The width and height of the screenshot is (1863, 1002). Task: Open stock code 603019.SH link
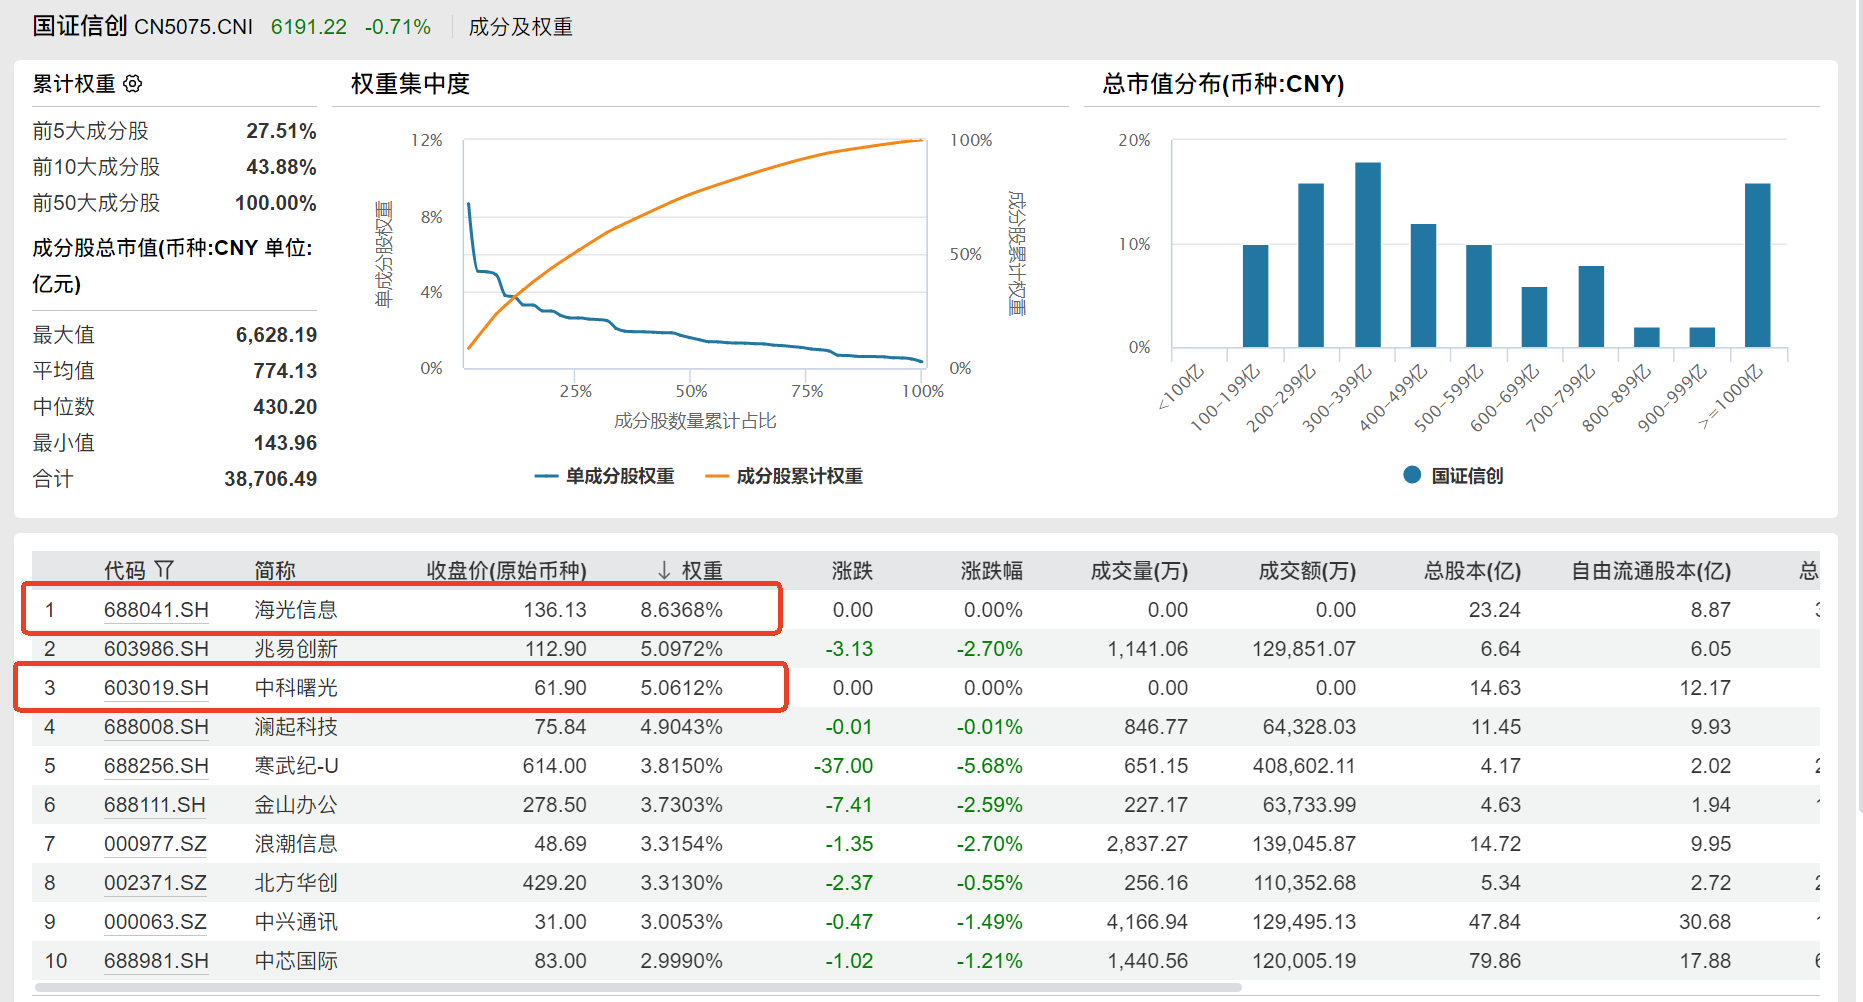156,688
